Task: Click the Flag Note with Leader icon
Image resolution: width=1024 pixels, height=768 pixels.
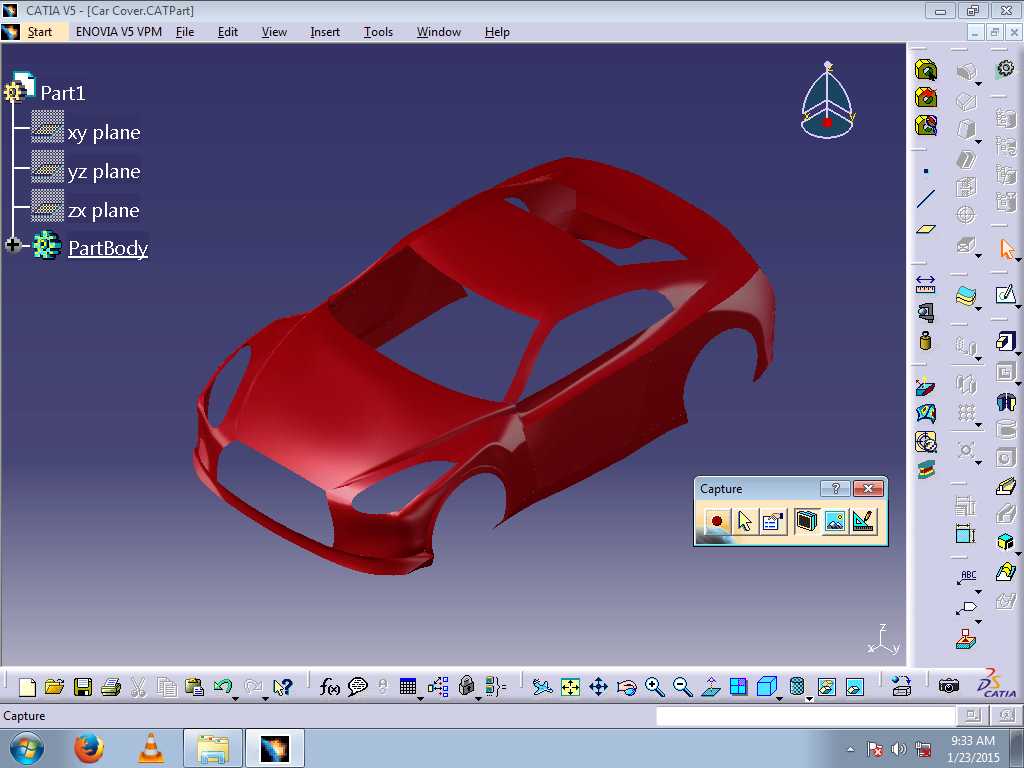Action: tap(966, 608)
